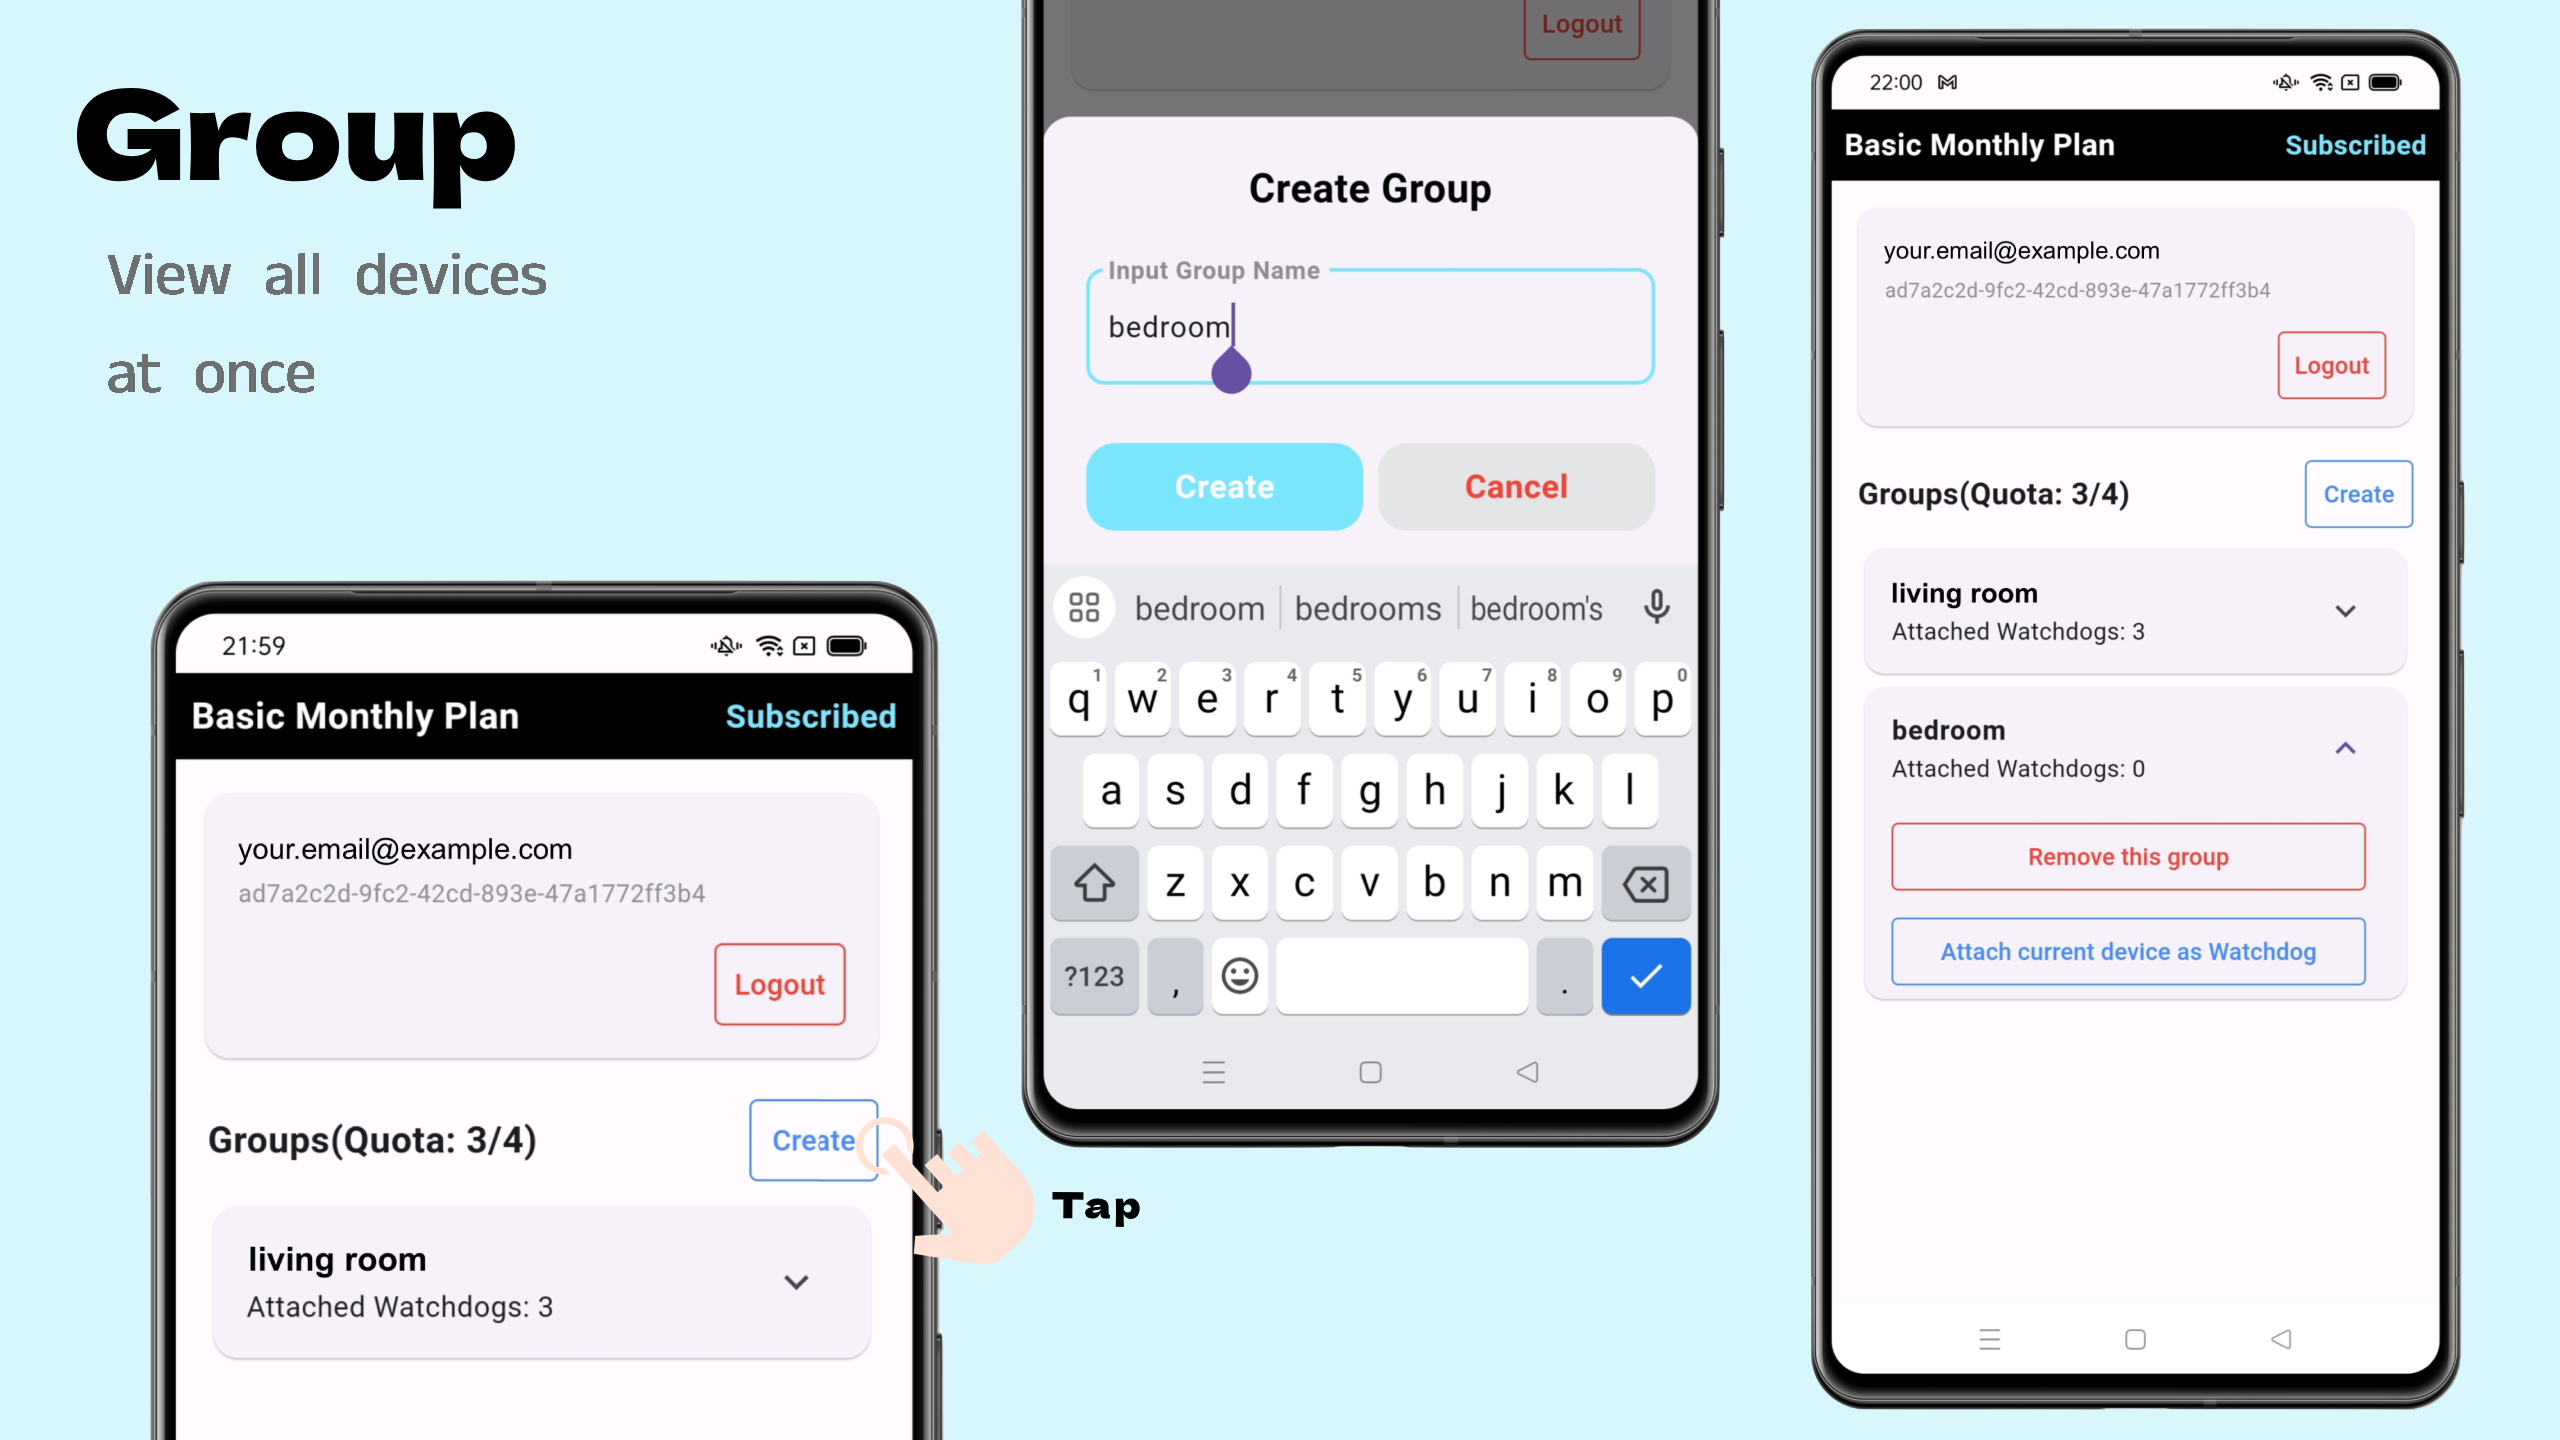Image resolution: width=2560 pixels, height=1440 pixels.
Task: Tap the microphone icon on keyboard
Action: click(1656, 607)
